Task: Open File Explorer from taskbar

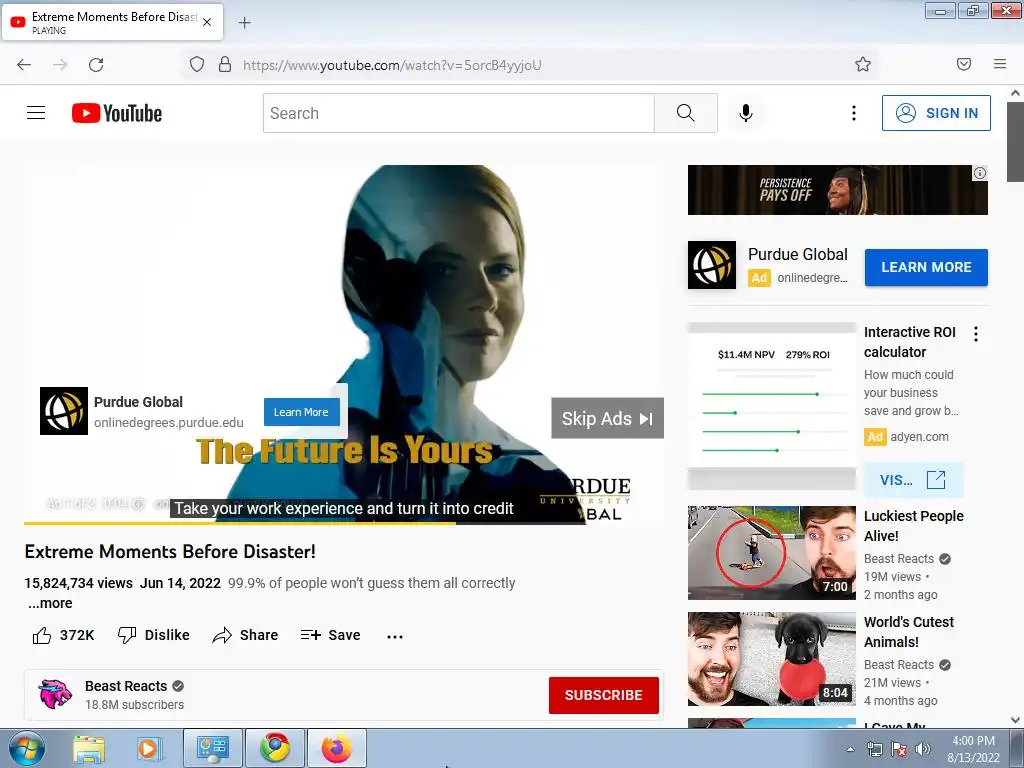Action: [x=89, y=748]
